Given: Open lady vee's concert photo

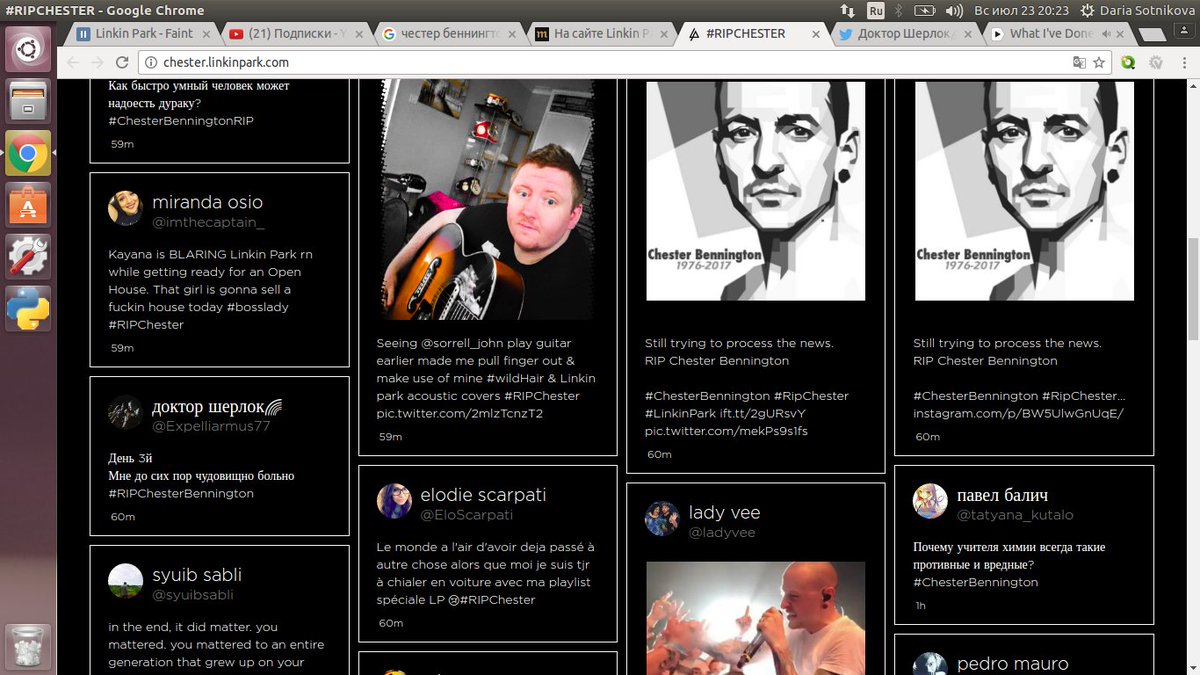Looking at the screenshot, I should (x=756, y=618).
